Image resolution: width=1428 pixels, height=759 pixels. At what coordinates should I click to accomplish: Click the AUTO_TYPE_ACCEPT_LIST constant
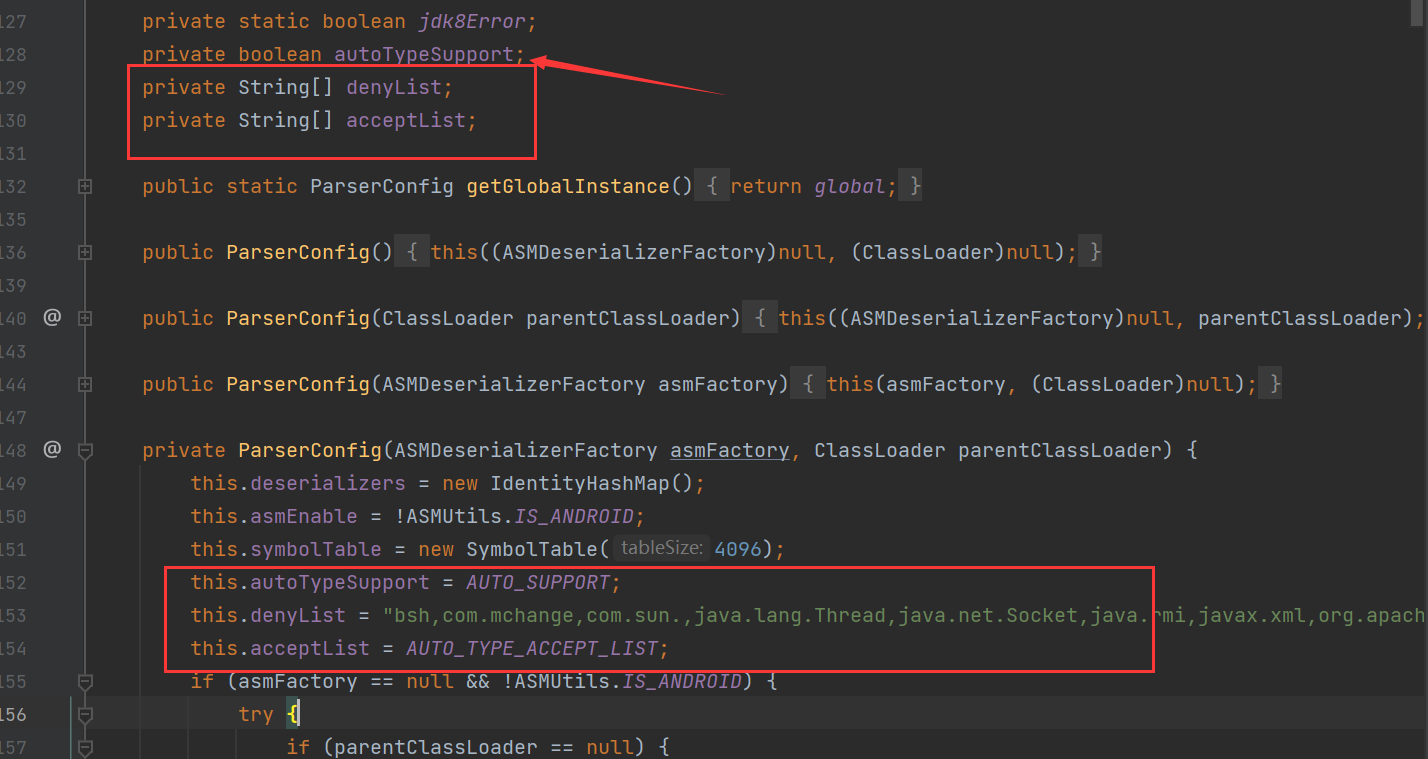(x=532, y=648)
